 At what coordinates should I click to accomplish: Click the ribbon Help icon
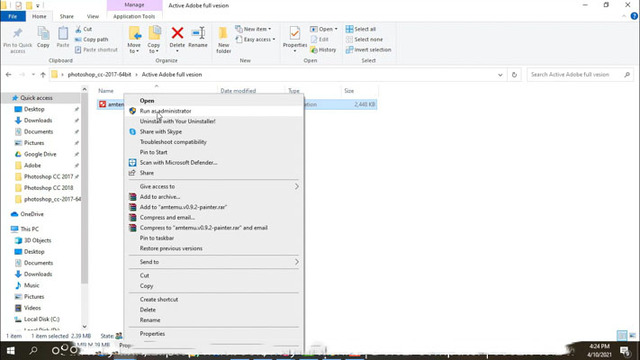point(634,16)
